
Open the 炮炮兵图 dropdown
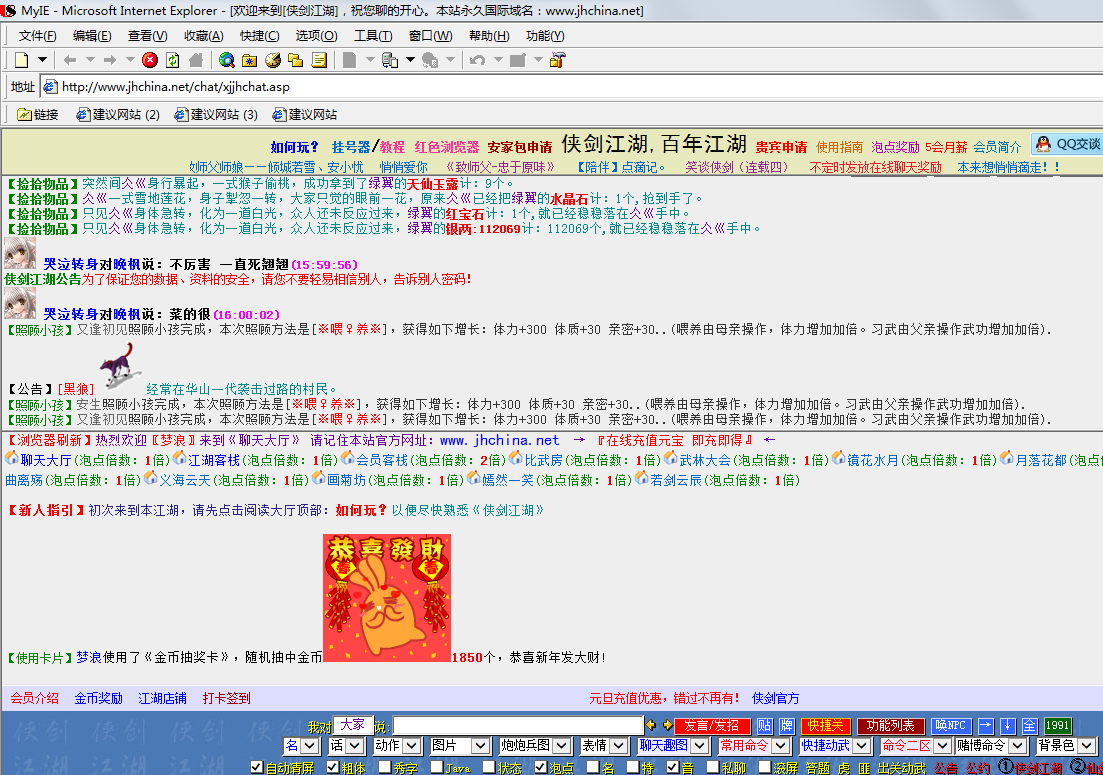[x=535, y=745]
